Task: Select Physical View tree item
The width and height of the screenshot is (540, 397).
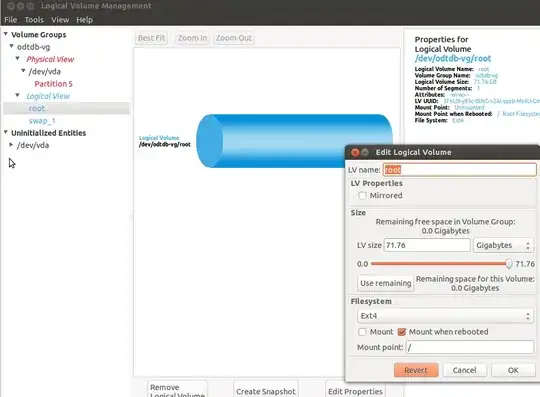Action: click(x=50, y=59)
